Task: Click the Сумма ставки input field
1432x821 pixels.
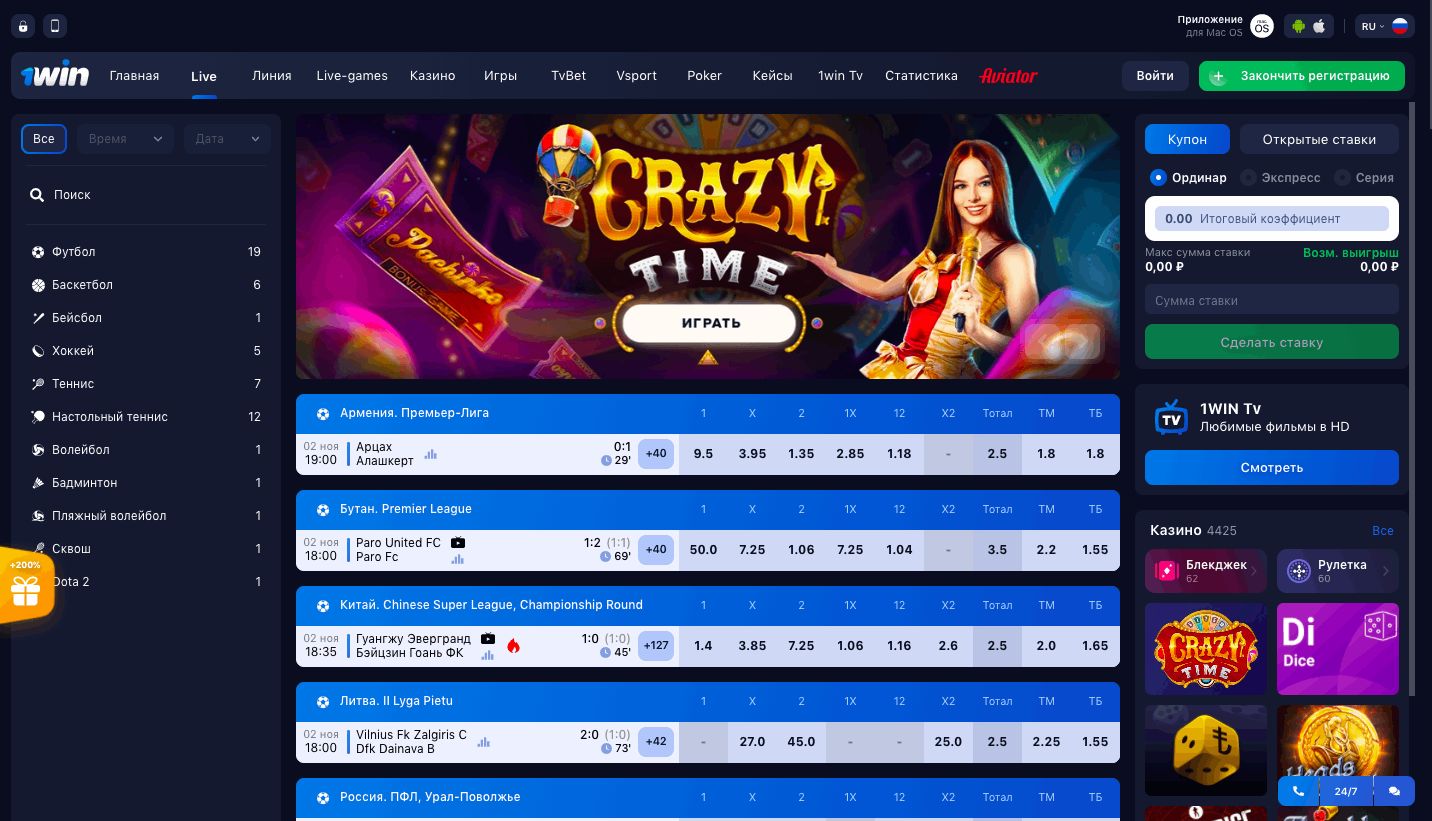Action: click(x=1272, y=300)
